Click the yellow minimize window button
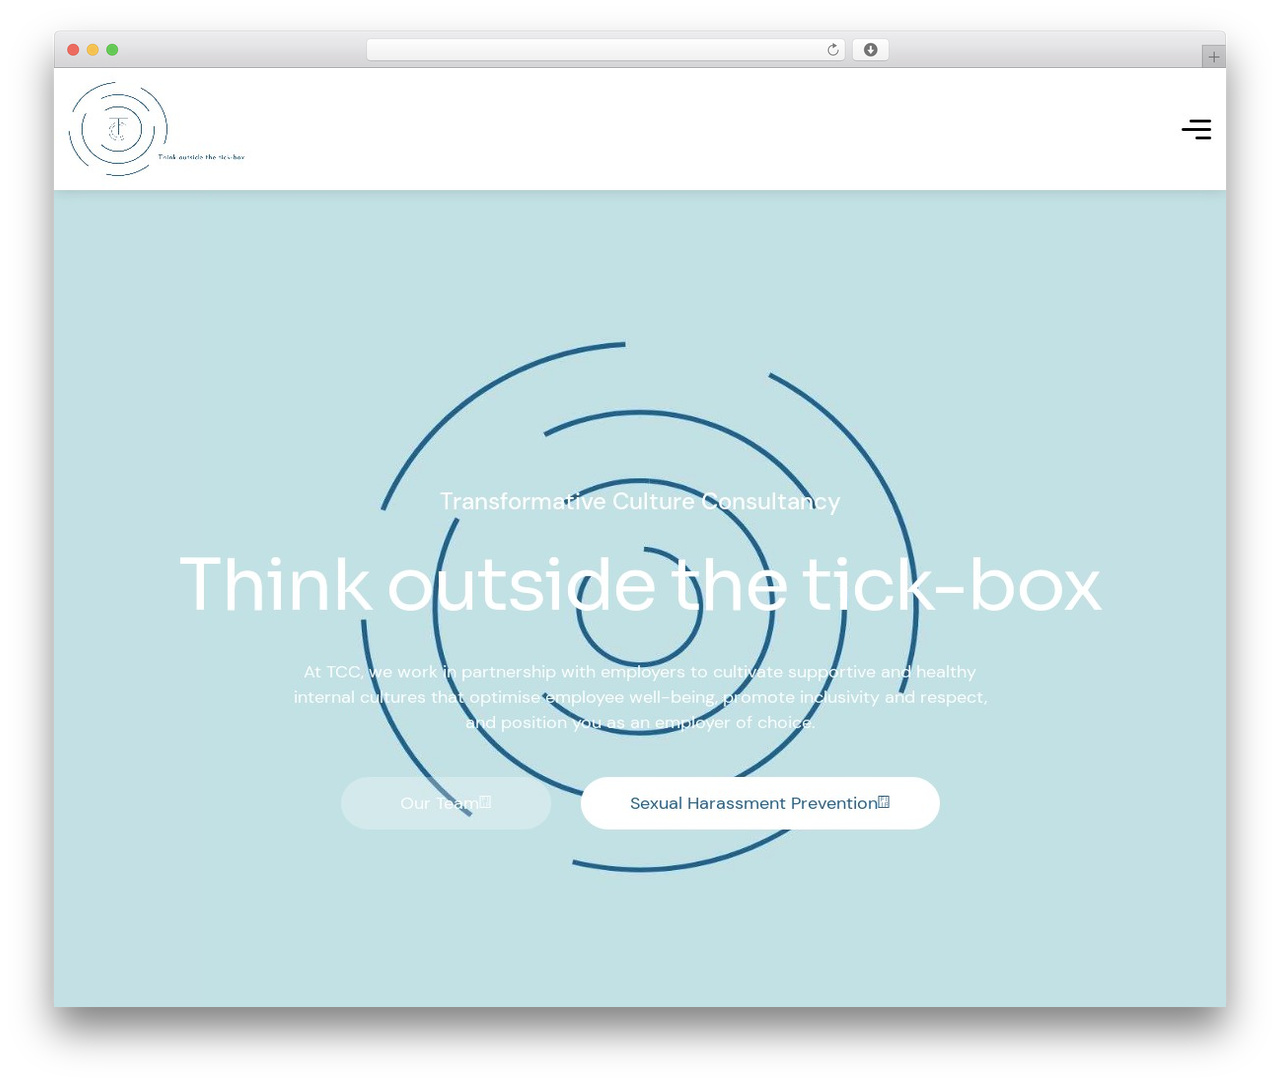This screenshot has height=1084, width=1280. (92, 50)
